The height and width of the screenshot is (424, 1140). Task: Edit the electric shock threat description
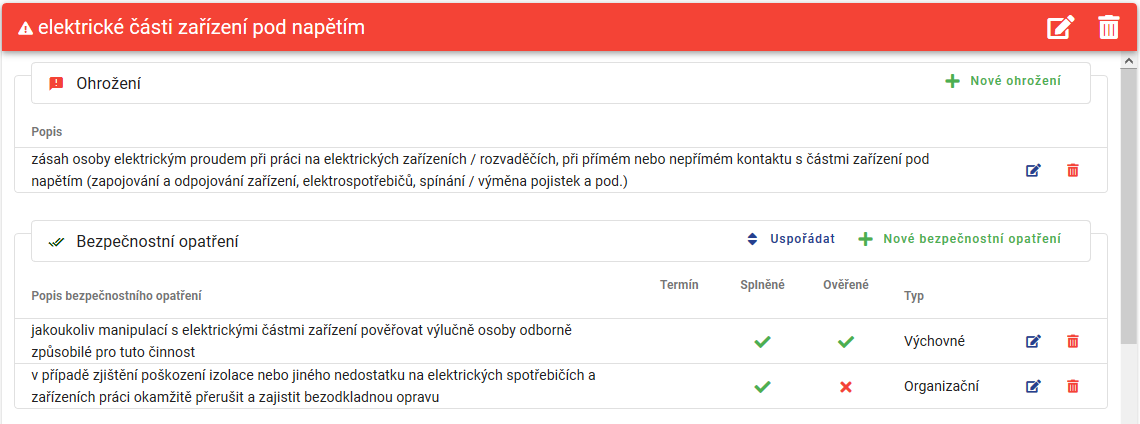(x=1033, y=170)
